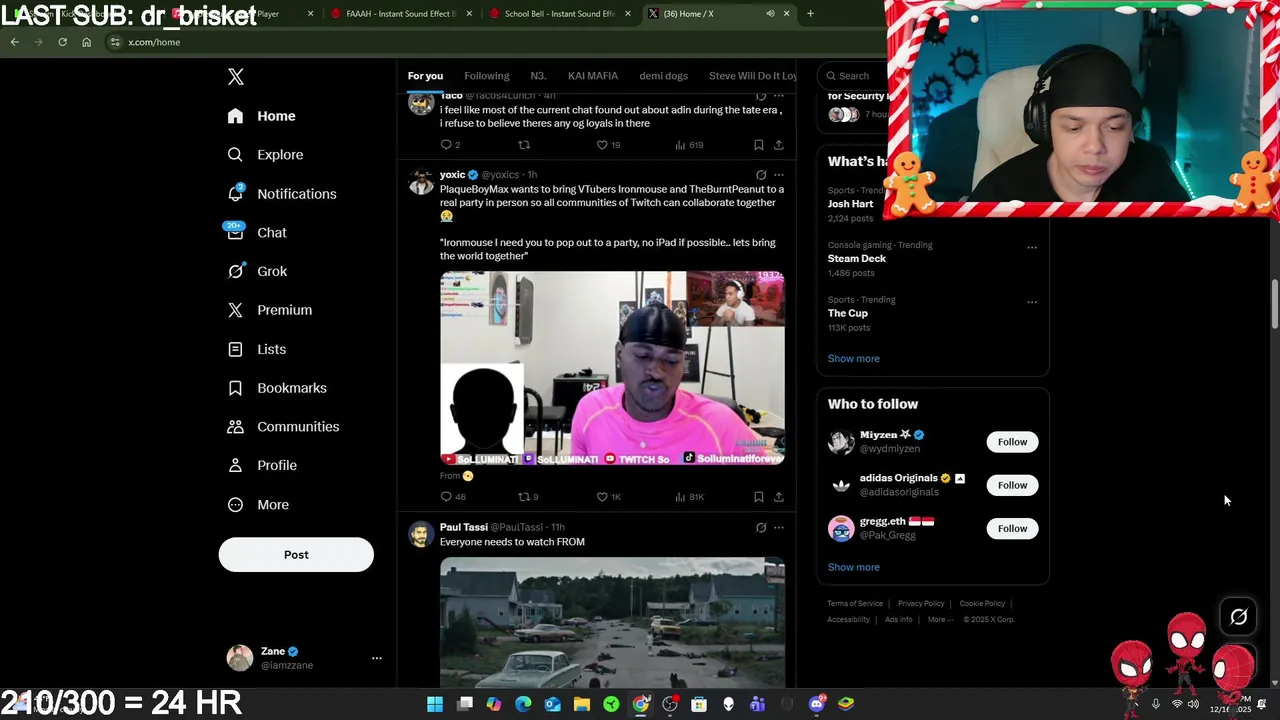Image resolution: width=1280 pixels, height=720 pixels.
Task: Open Notifications in the sidebar
Action: 282,194
